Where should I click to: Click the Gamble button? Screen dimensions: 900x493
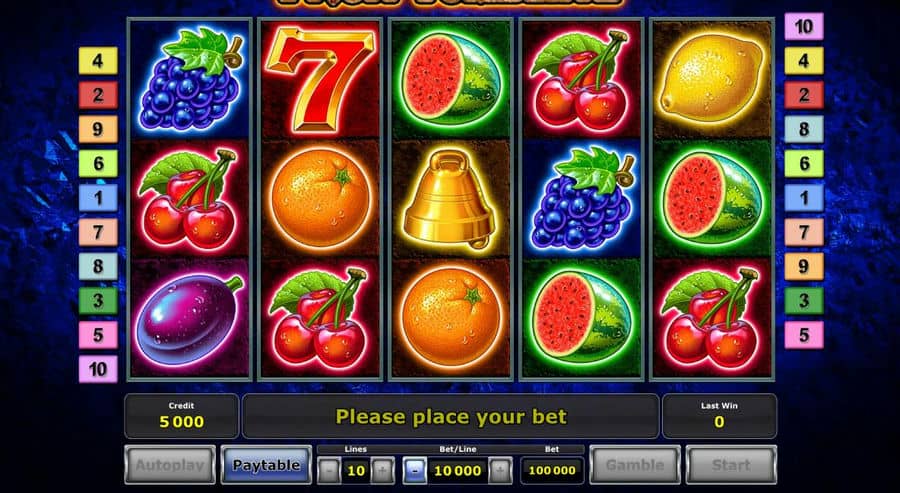(x=635, y=465)
